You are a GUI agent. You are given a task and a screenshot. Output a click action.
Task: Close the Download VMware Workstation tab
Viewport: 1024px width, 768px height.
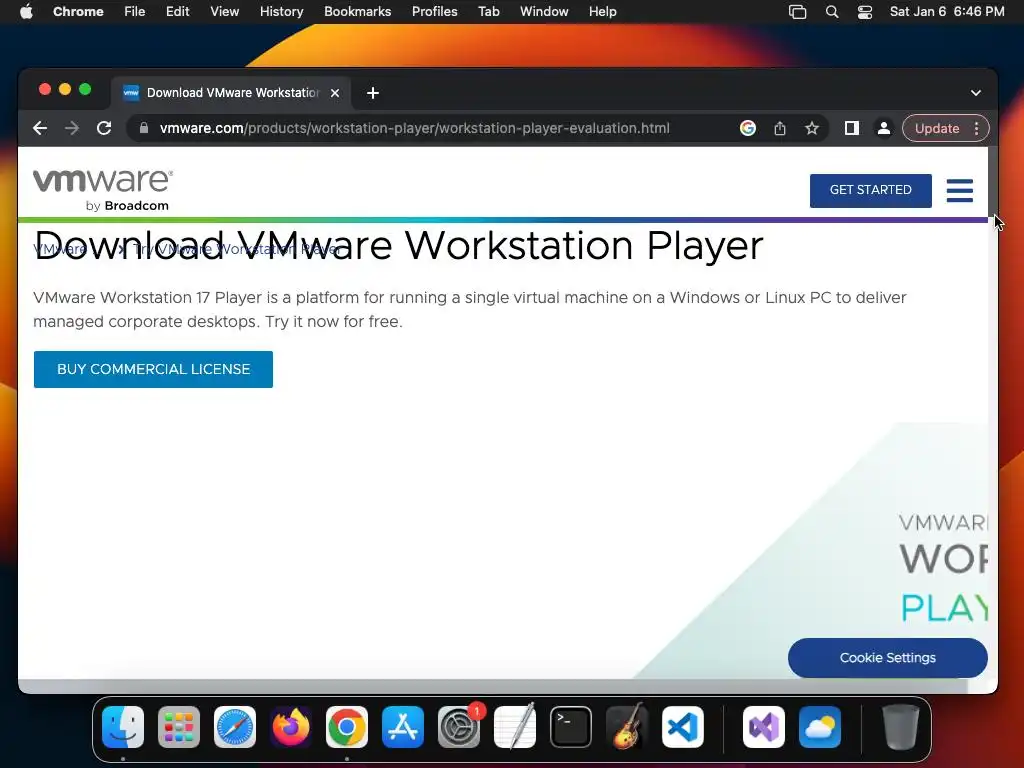pos(335,93)
